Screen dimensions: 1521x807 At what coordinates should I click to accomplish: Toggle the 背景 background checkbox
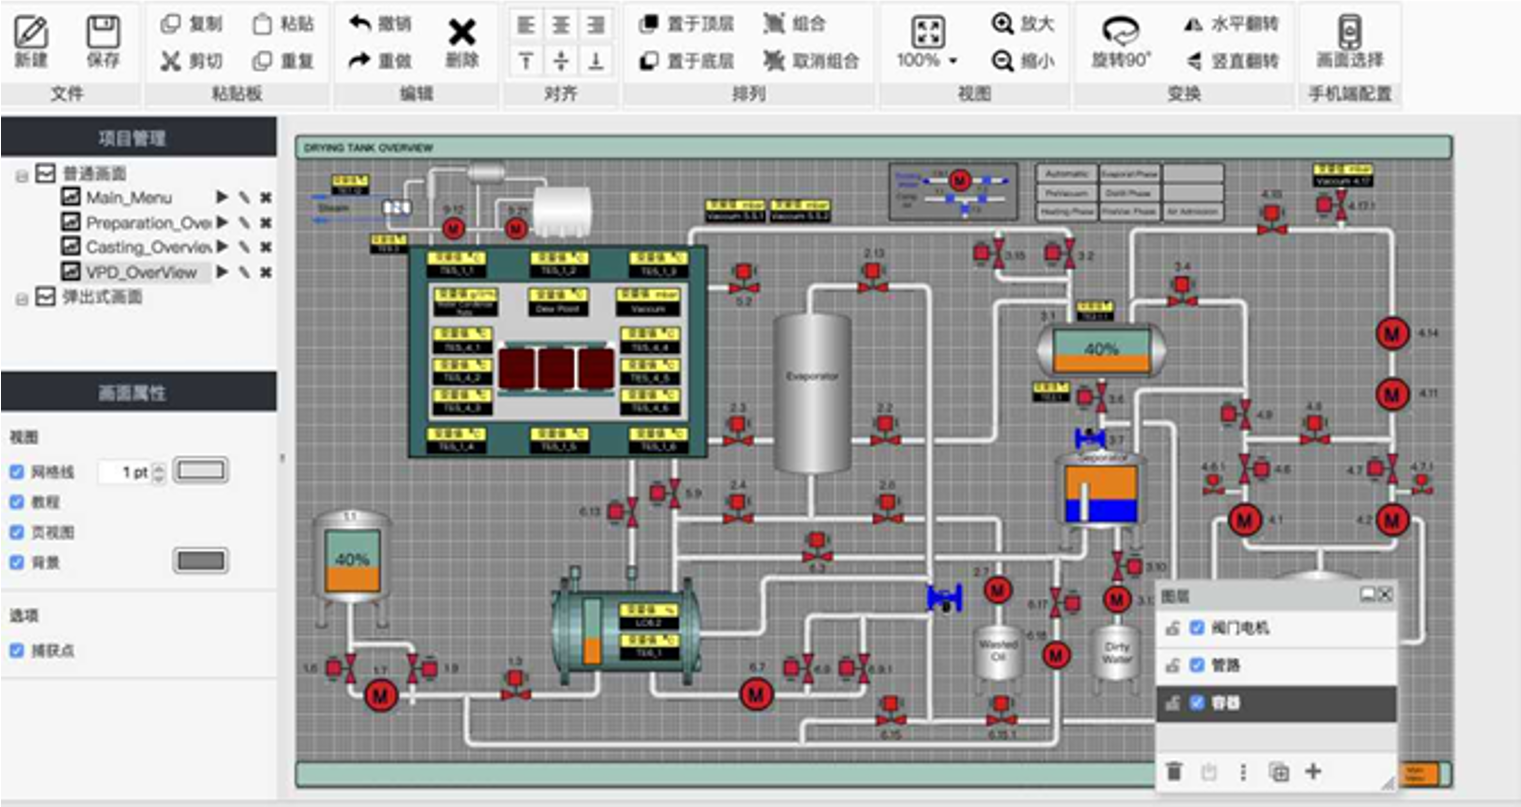16,562
